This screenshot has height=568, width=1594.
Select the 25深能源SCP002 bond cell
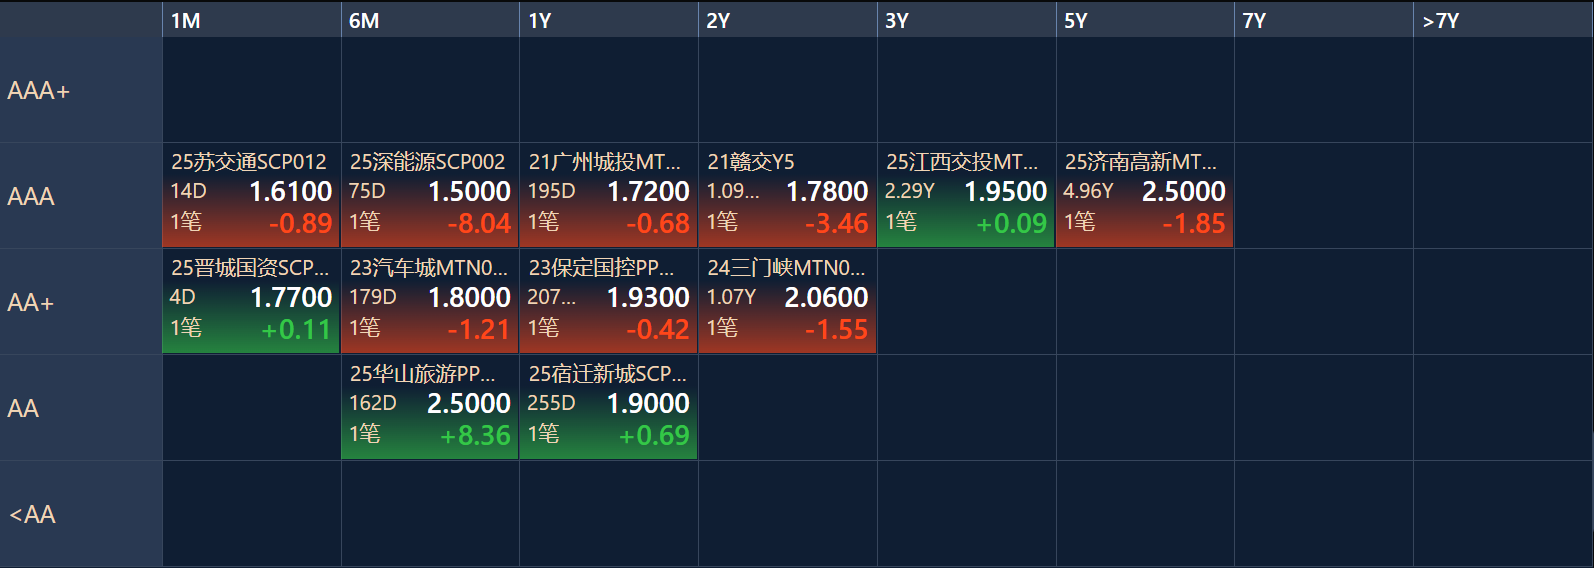pyautogui.click(x=430, y=195)
